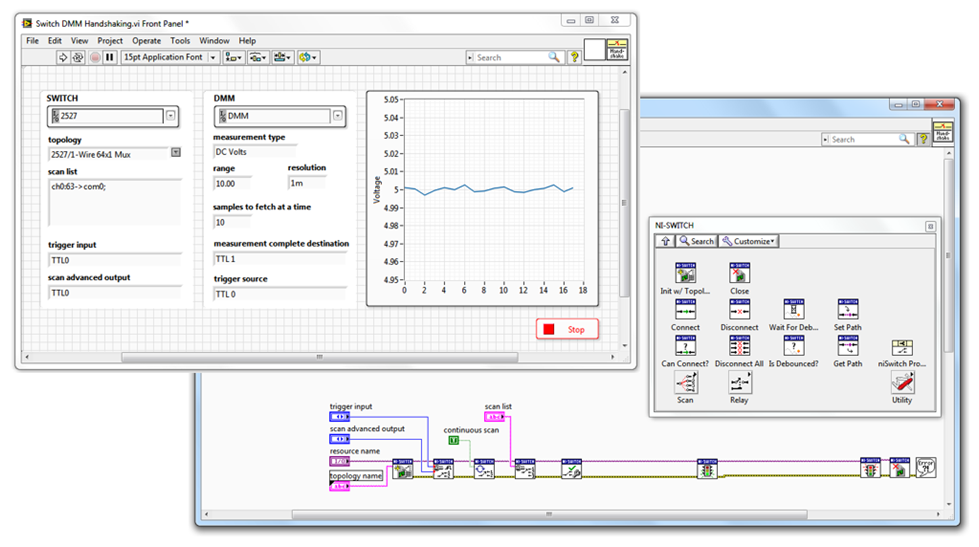The image size is (979, 547).
Task: Choose the Wait For Debounce VI icon
Action: coord(793,310)
